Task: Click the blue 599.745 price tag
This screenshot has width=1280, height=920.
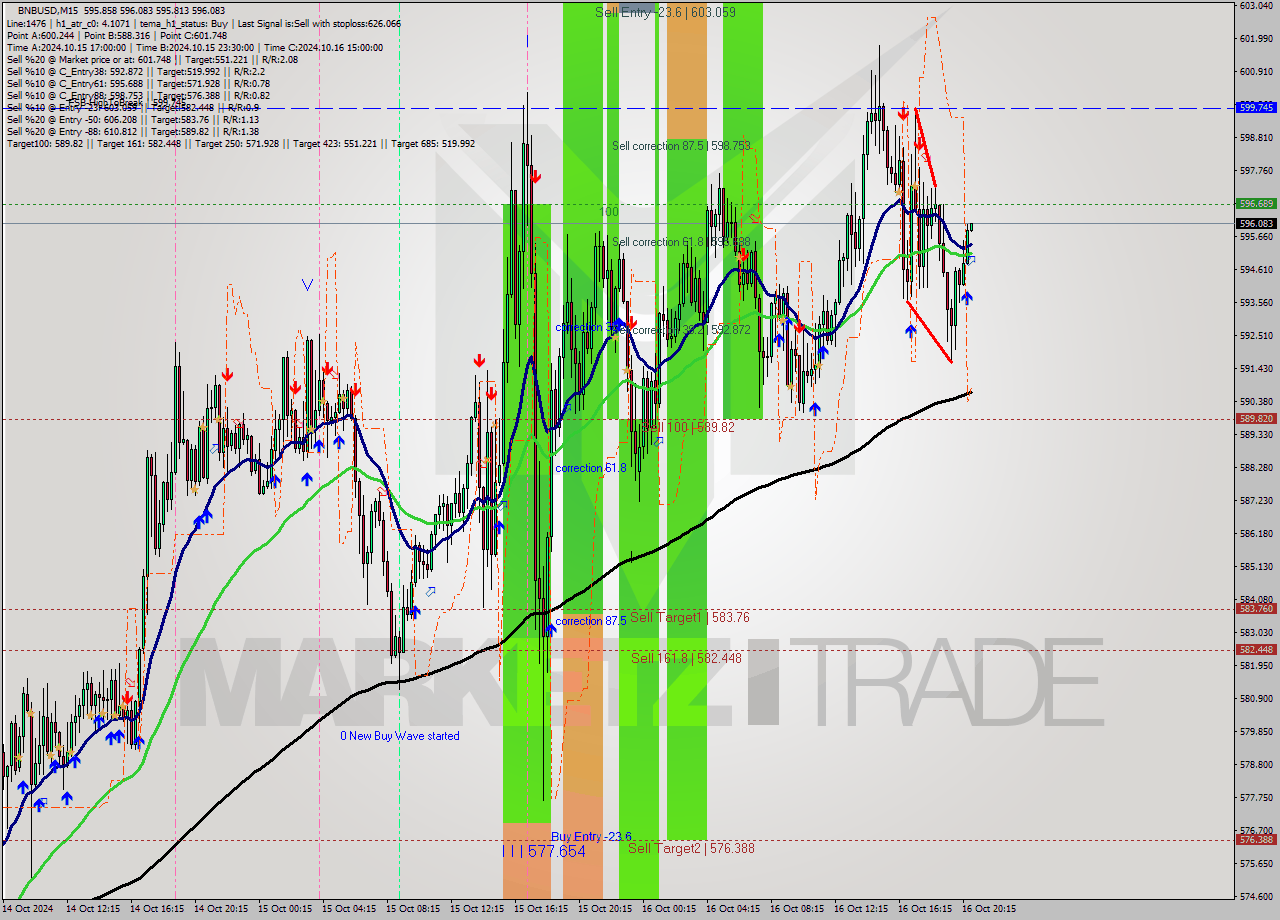Action: (1256, 107)
